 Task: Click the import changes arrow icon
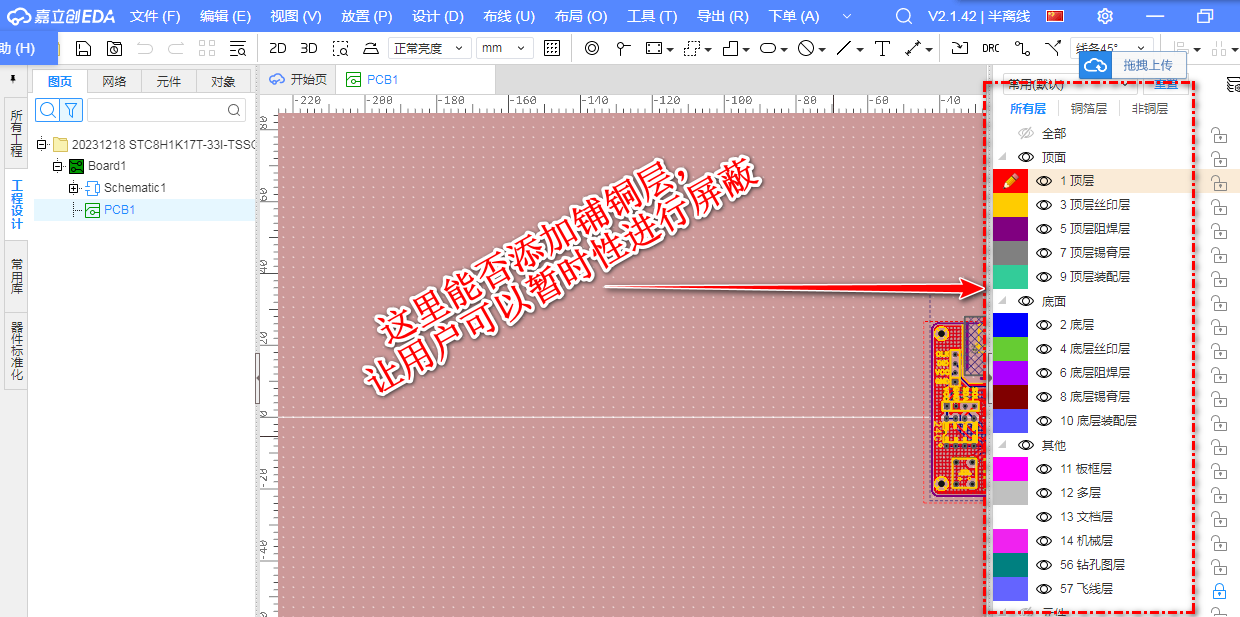pyautogui.click(x=960, y=48)
